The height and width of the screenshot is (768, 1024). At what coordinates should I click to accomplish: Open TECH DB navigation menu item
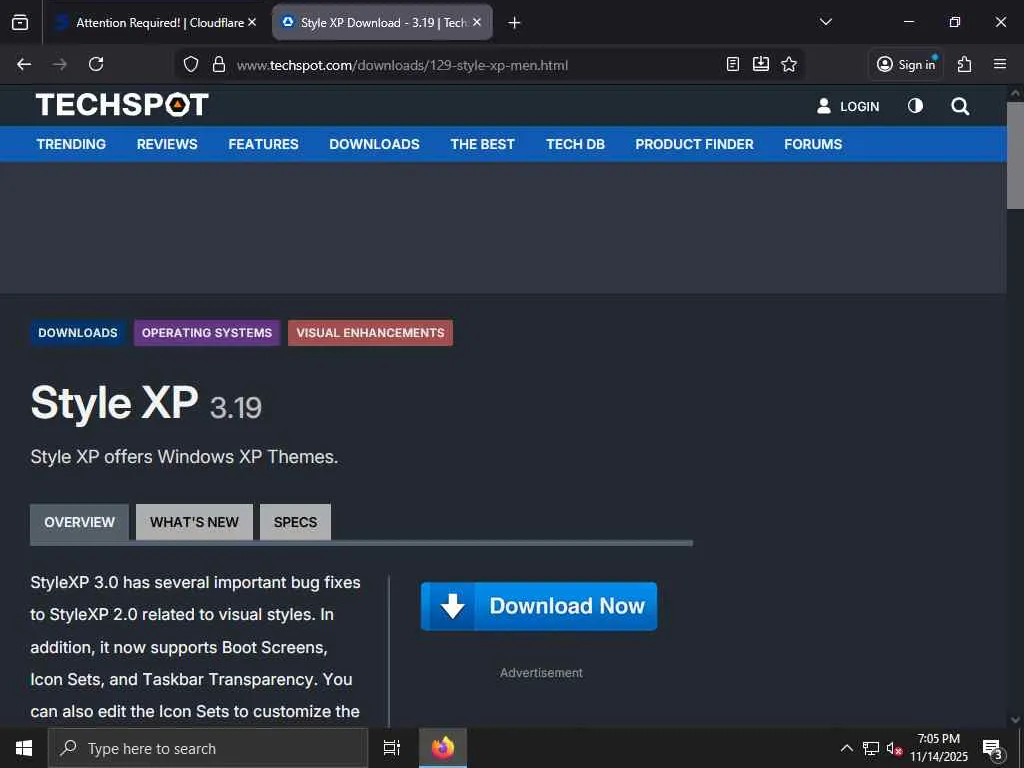575,144
